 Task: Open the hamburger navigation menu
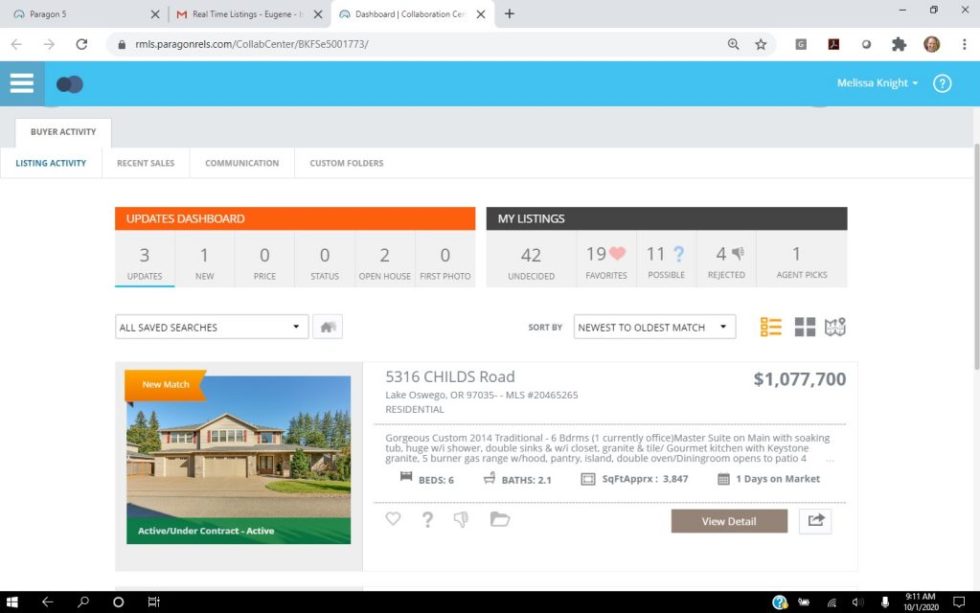pos(21,84)
